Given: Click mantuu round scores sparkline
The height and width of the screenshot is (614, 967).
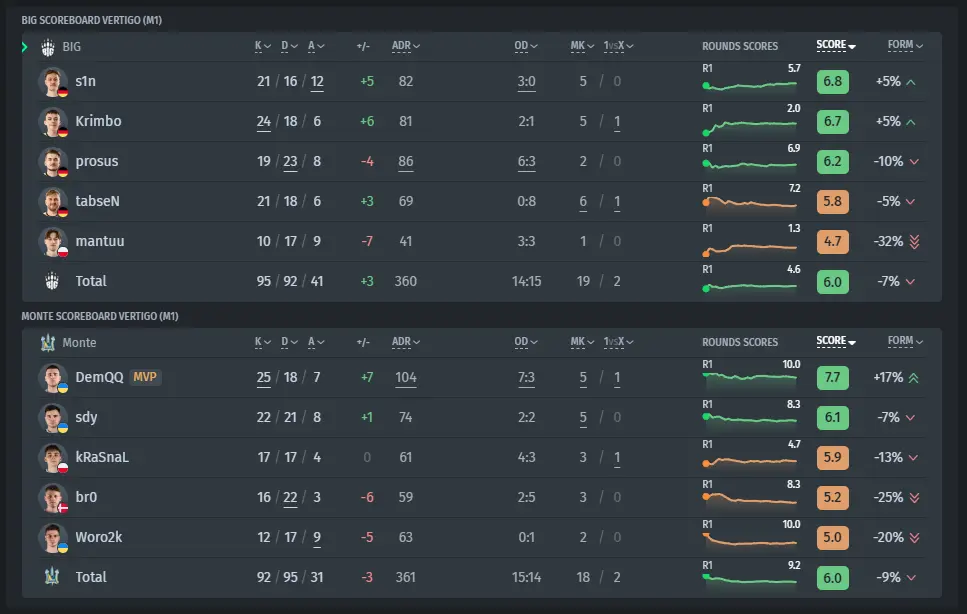Looking at the screenshot, I should (x=751, y=249).
